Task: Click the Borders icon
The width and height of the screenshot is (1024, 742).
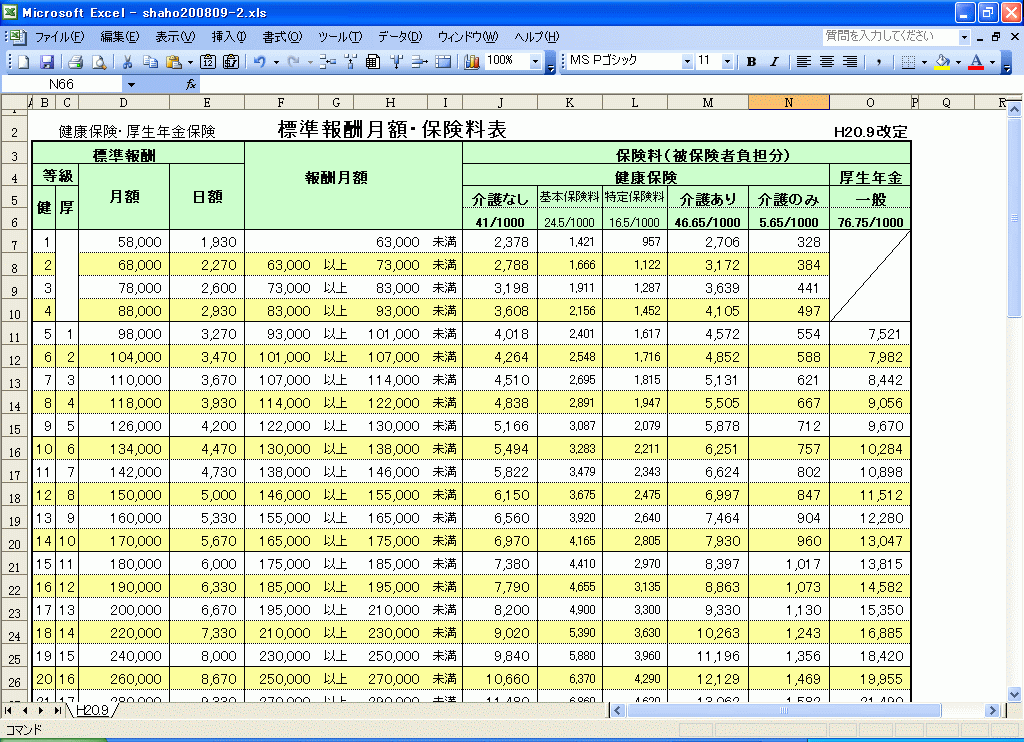Action: (x=908, y=62)
